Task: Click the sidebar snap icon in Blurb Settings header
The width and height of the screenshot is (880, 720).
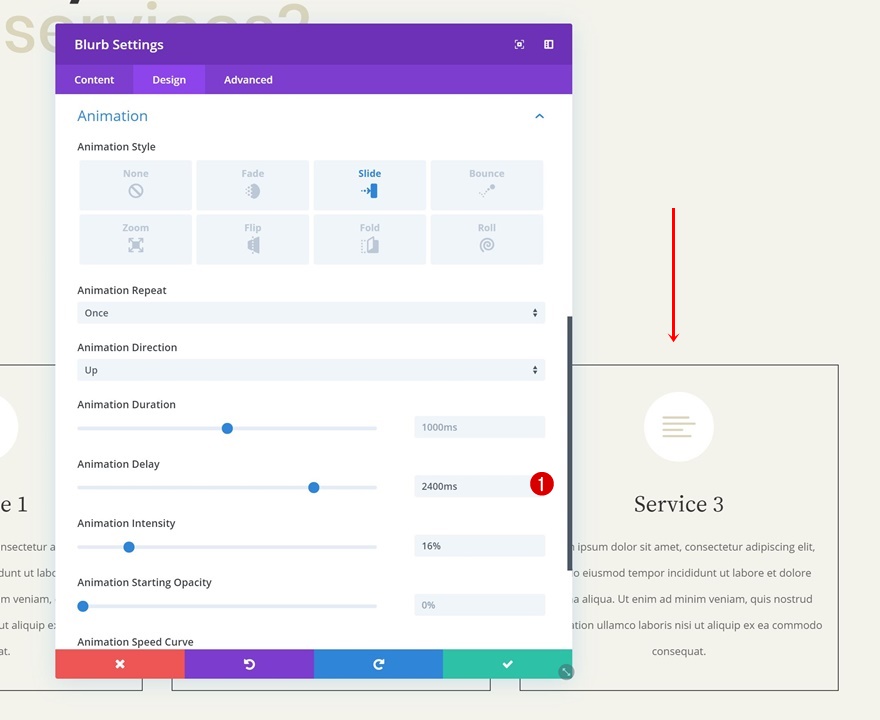Action: (549, 44)
